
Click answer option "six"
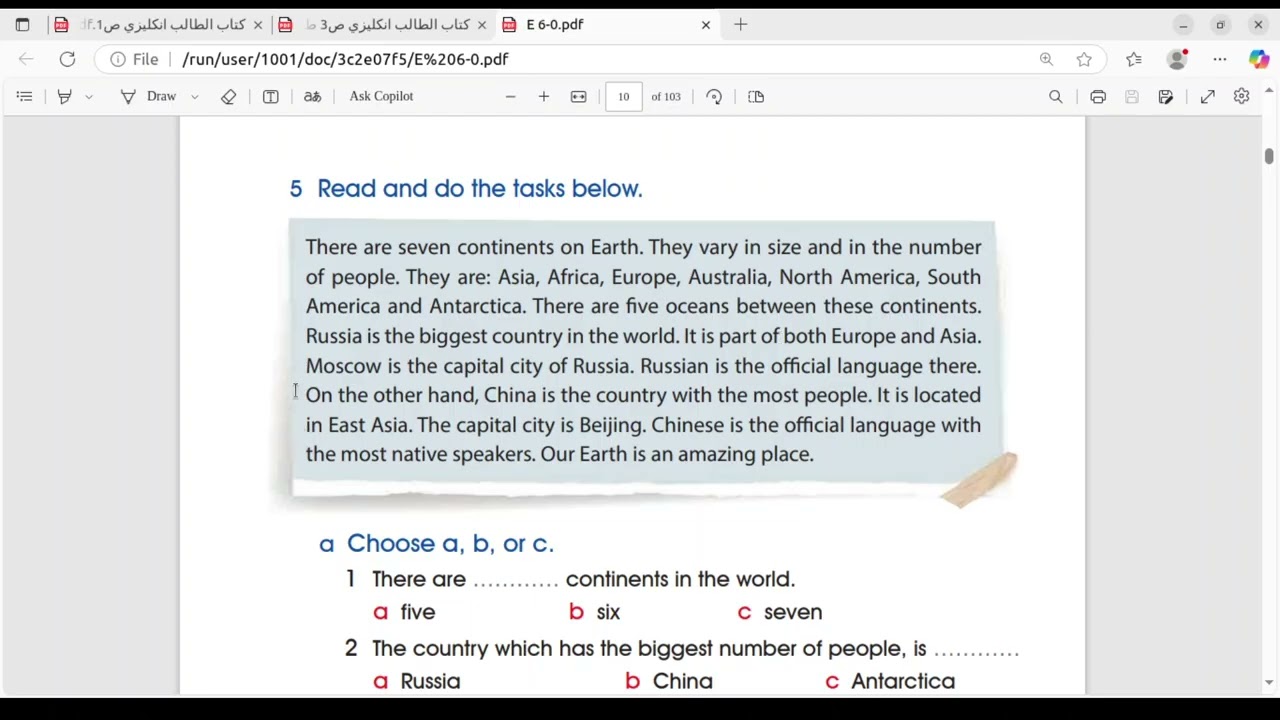click(608, 612)
